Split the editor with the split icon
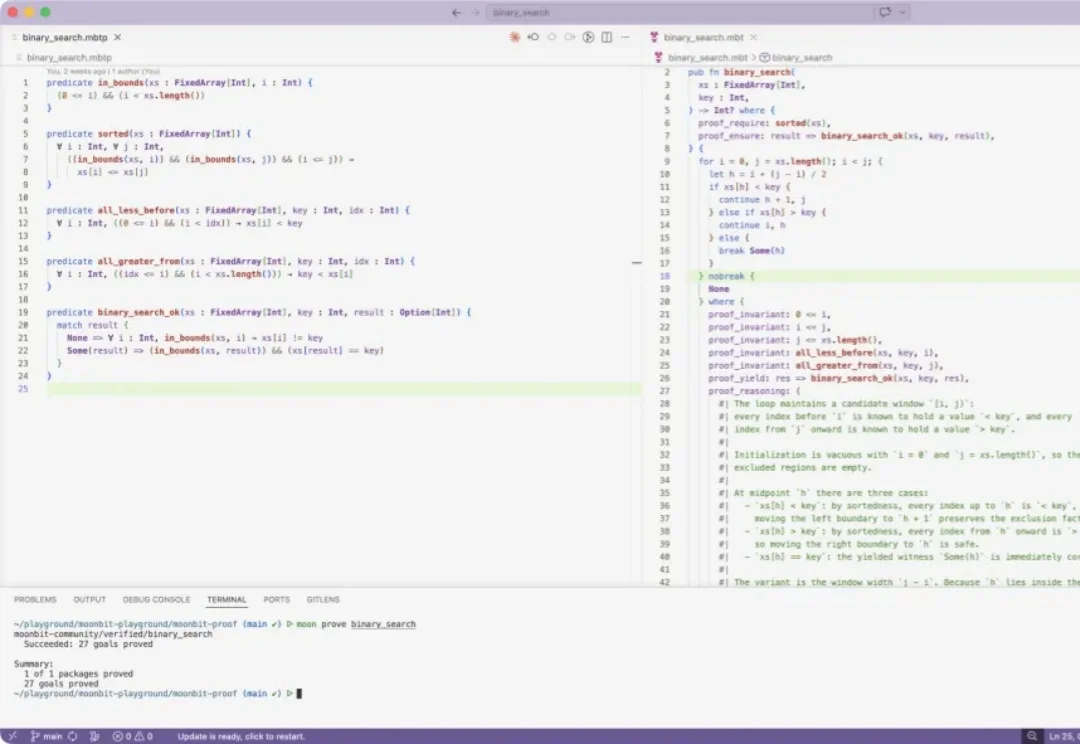Image resolution: width=1080 pixels, height=744 pixels. (607, 37)
